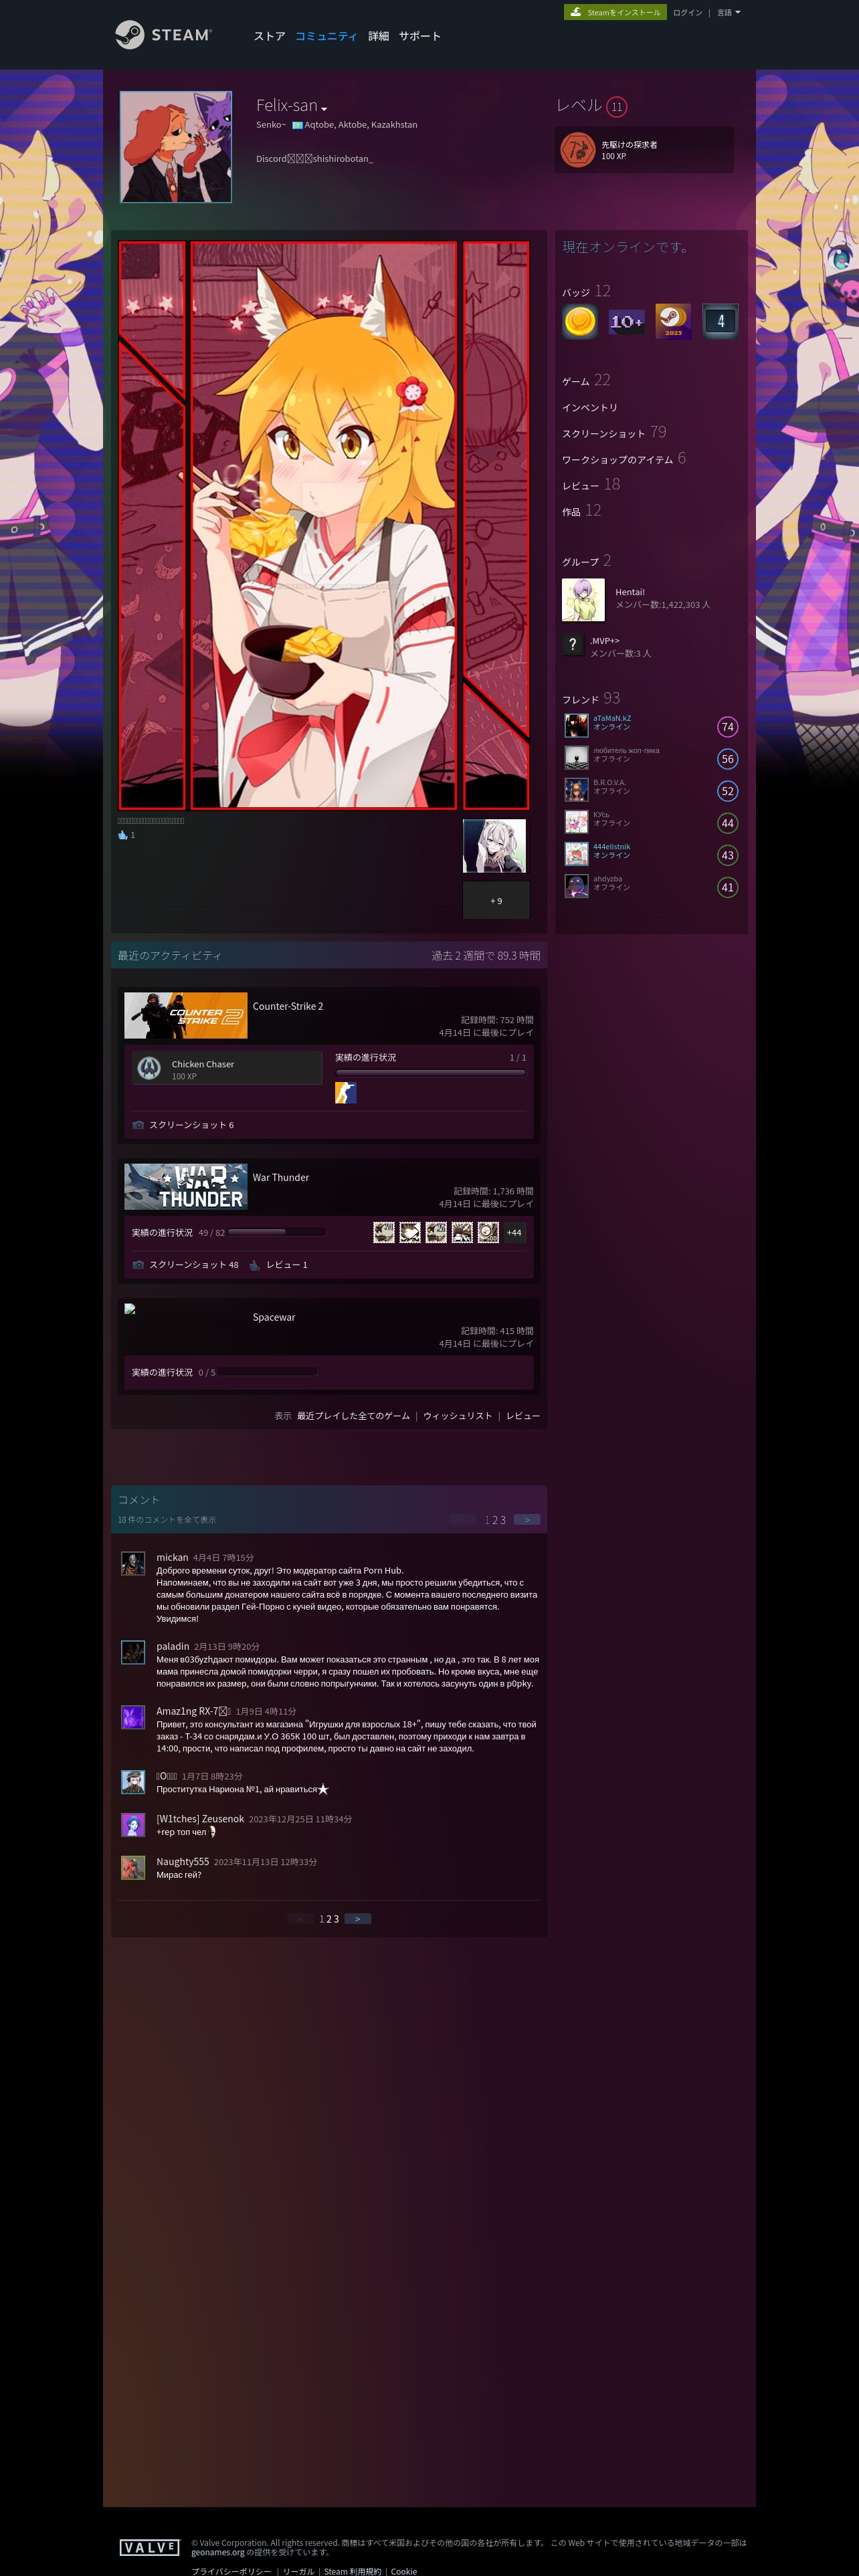Open War Thunder スクリーンショット 48
Image resolution: width=859 pixels, height=2576 pixels.
pyautogui.click(x=194, y=1265)
